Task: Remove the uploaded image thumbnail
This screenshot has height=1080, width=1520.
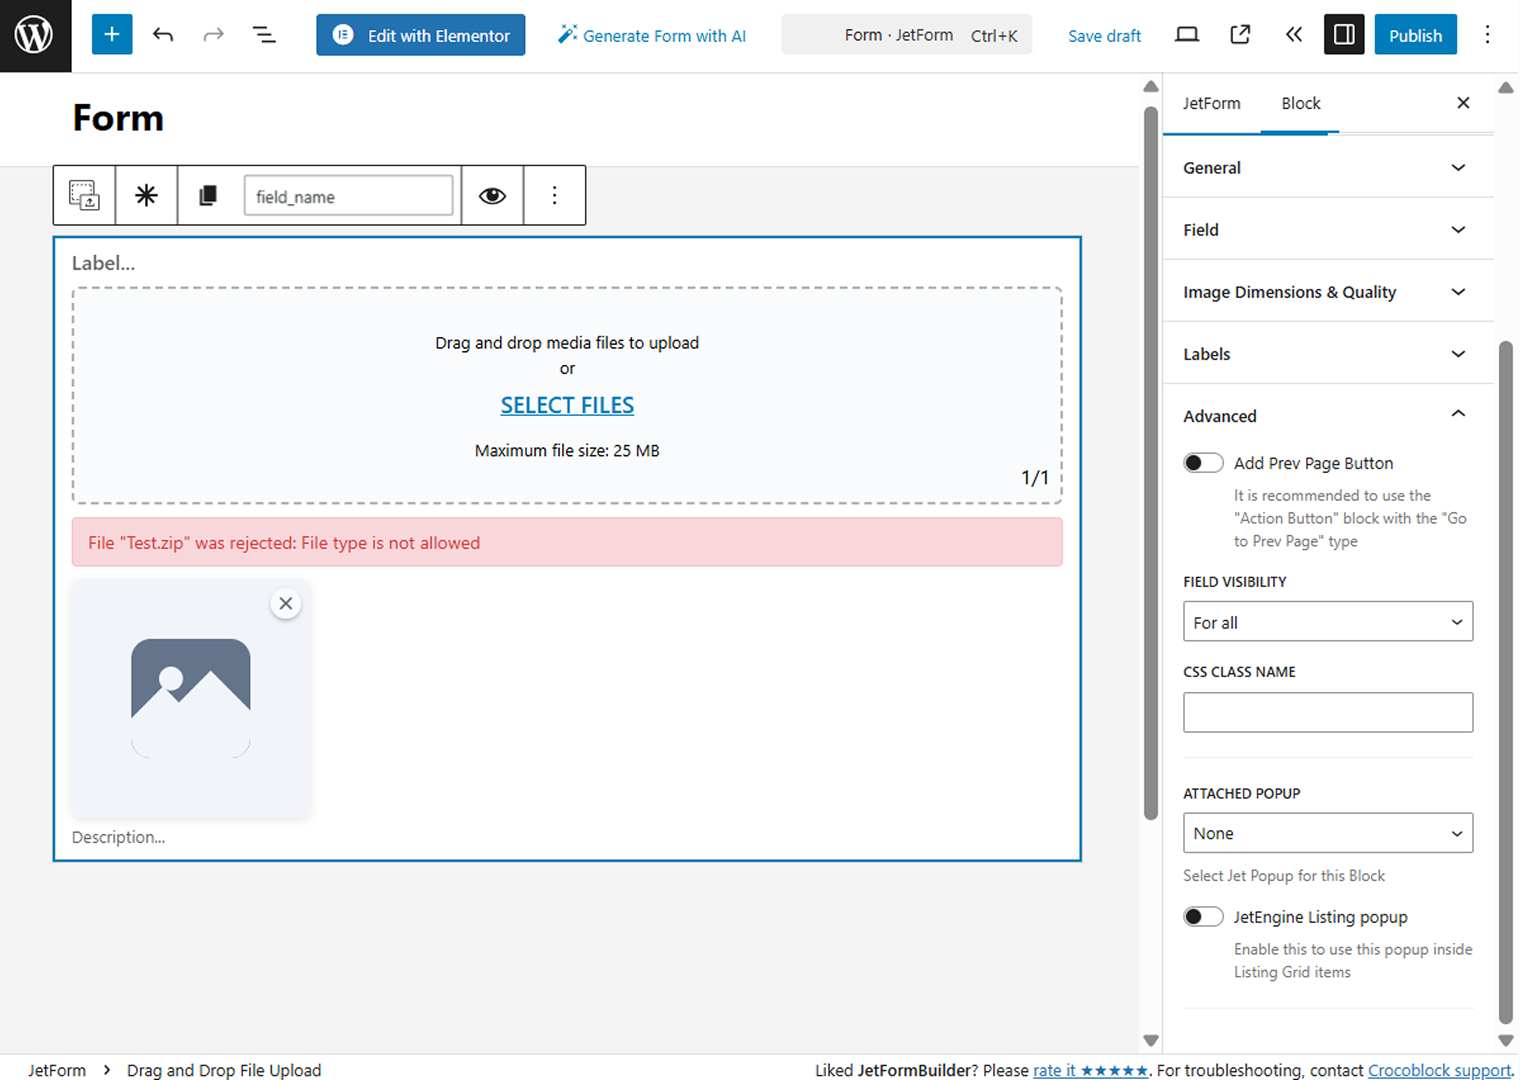Action: click(x=286, y=603)
